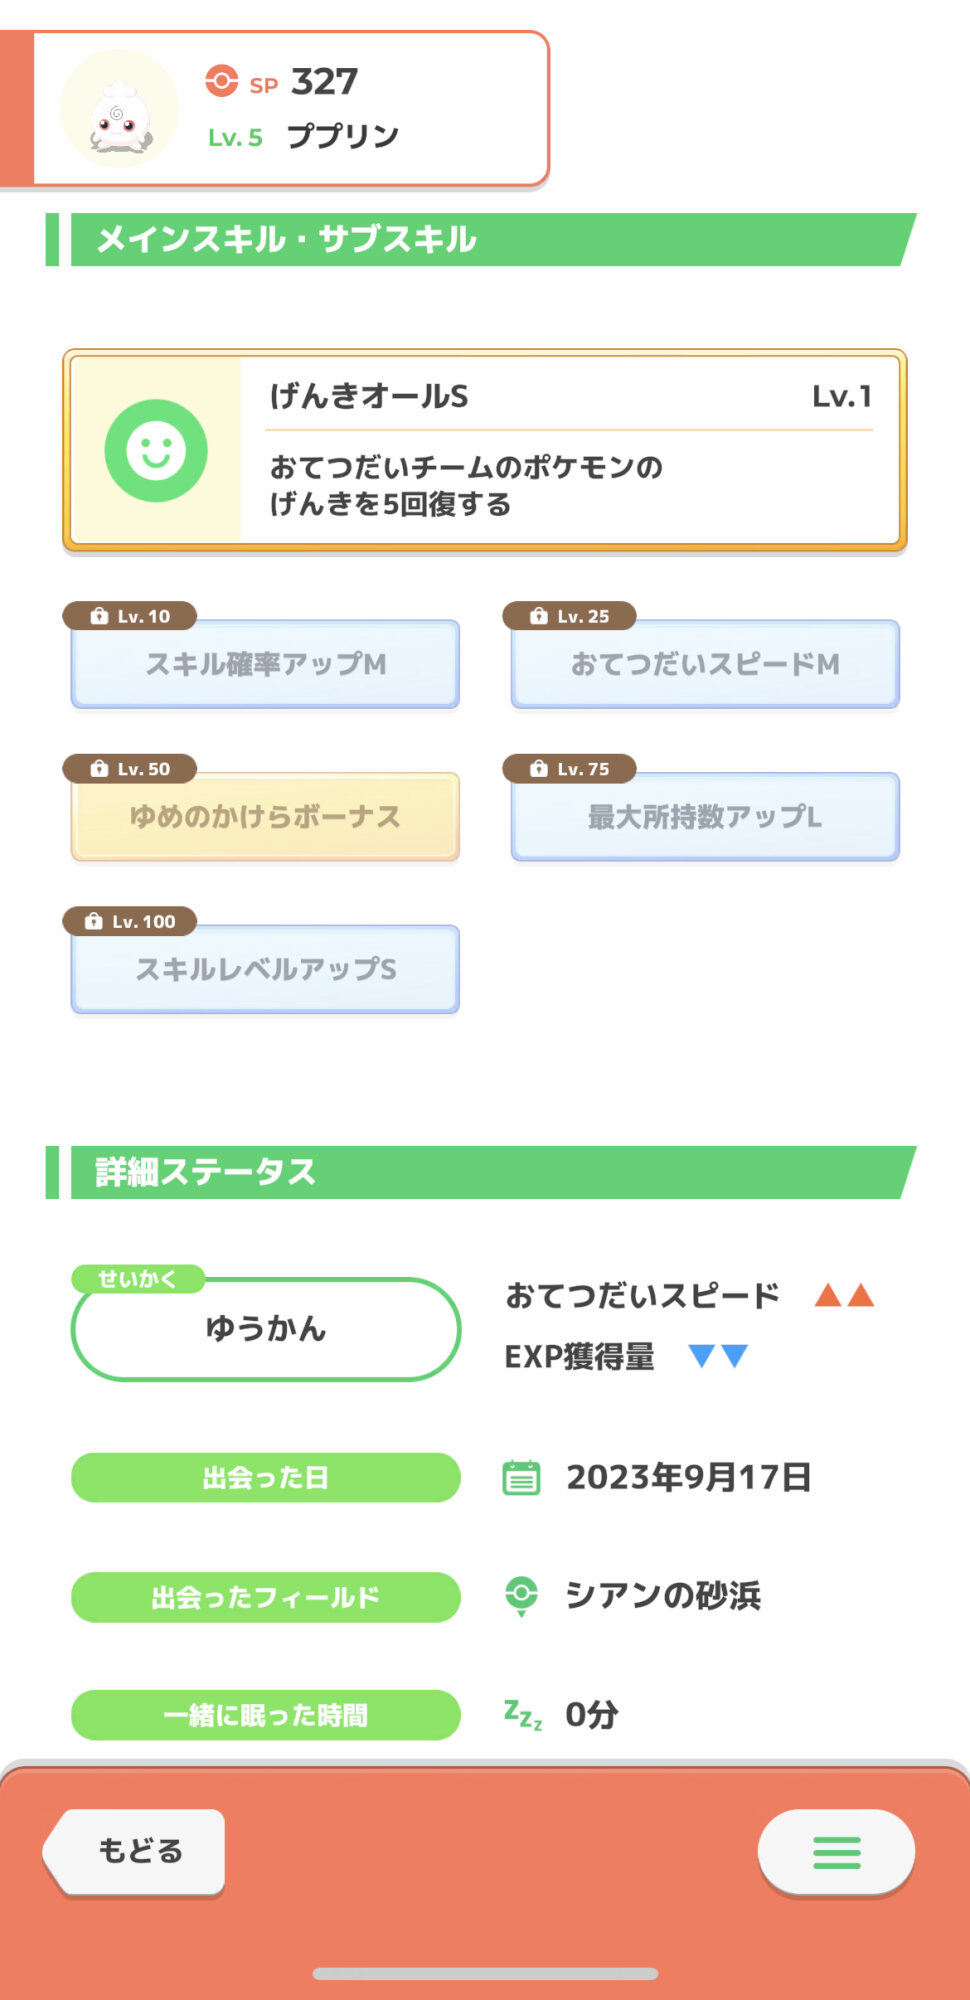Viewport: 970px width, 2000px height.
Task: Tap the 出会った日 label
Action: (x=265, y=1477)
